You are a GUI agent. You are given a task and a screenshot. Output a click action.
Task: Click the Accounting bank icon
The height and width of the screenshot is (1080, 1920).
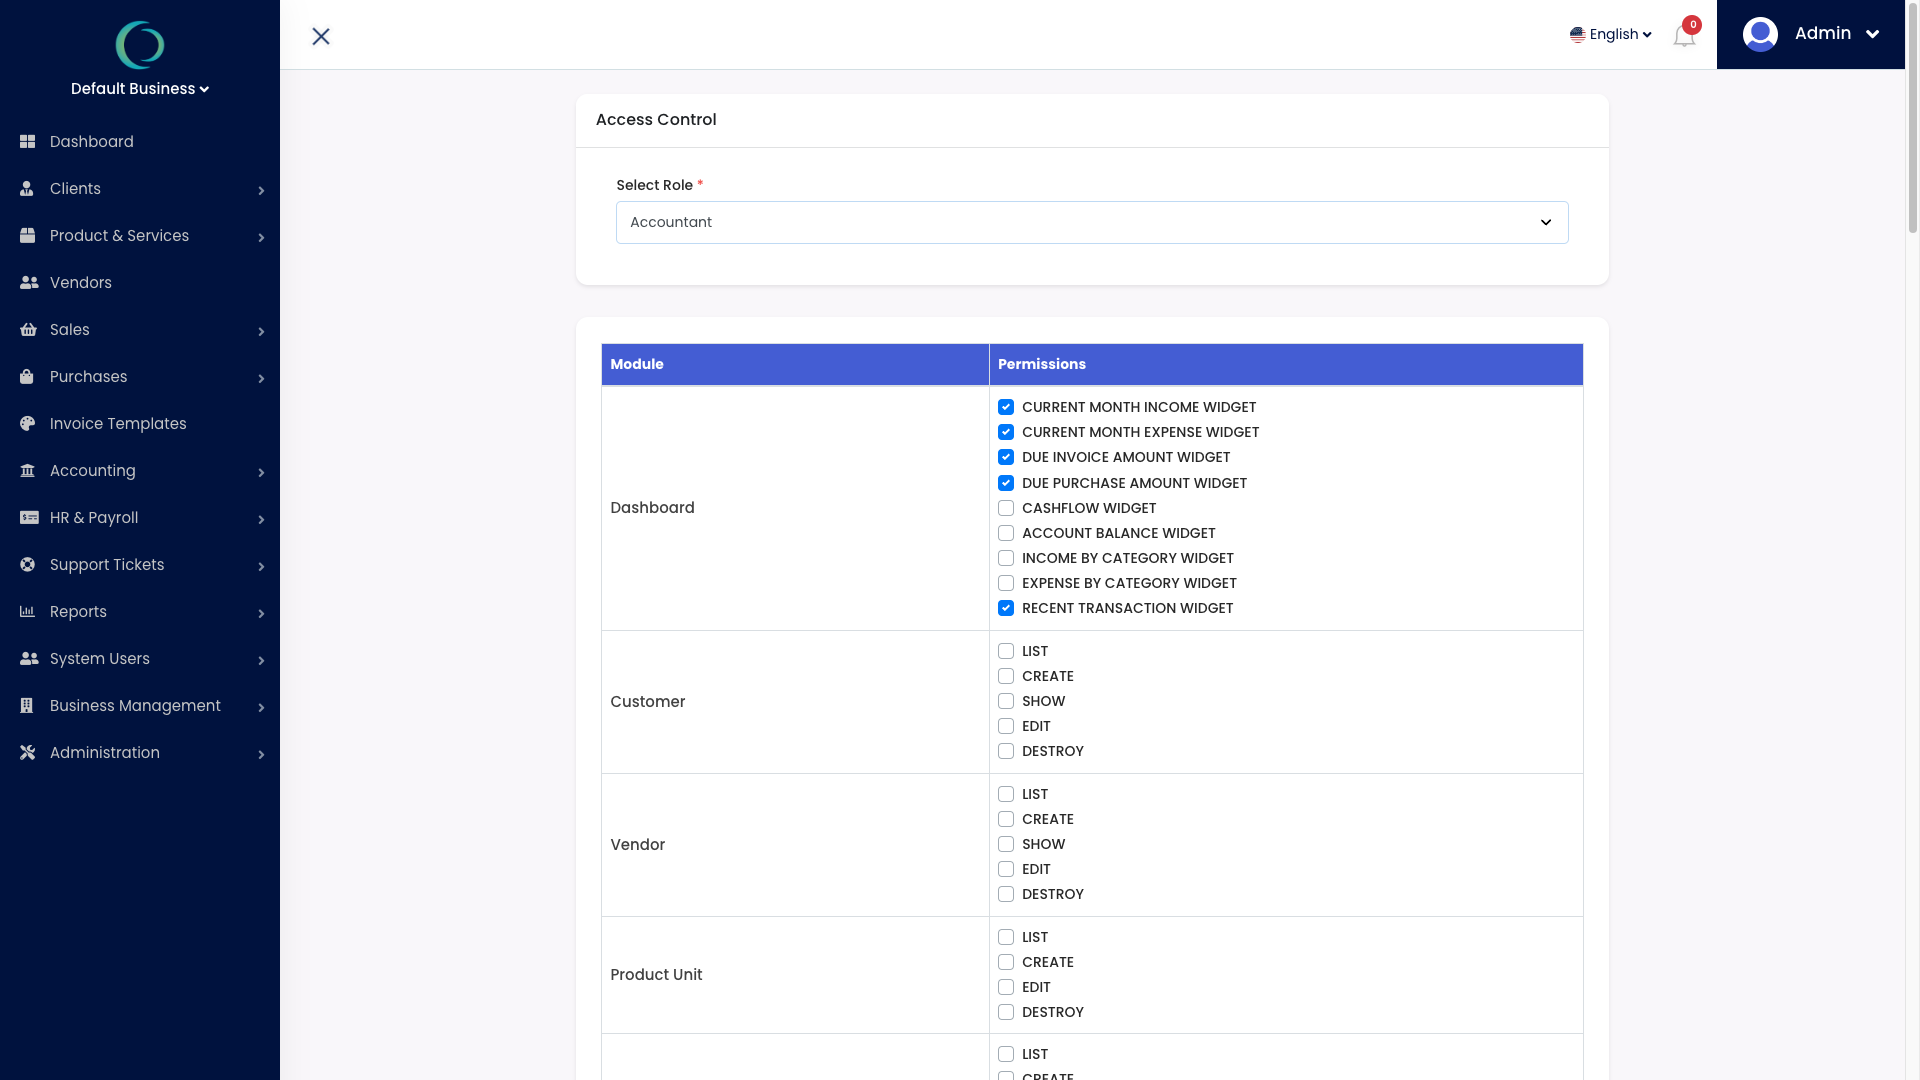pos(28,471)
